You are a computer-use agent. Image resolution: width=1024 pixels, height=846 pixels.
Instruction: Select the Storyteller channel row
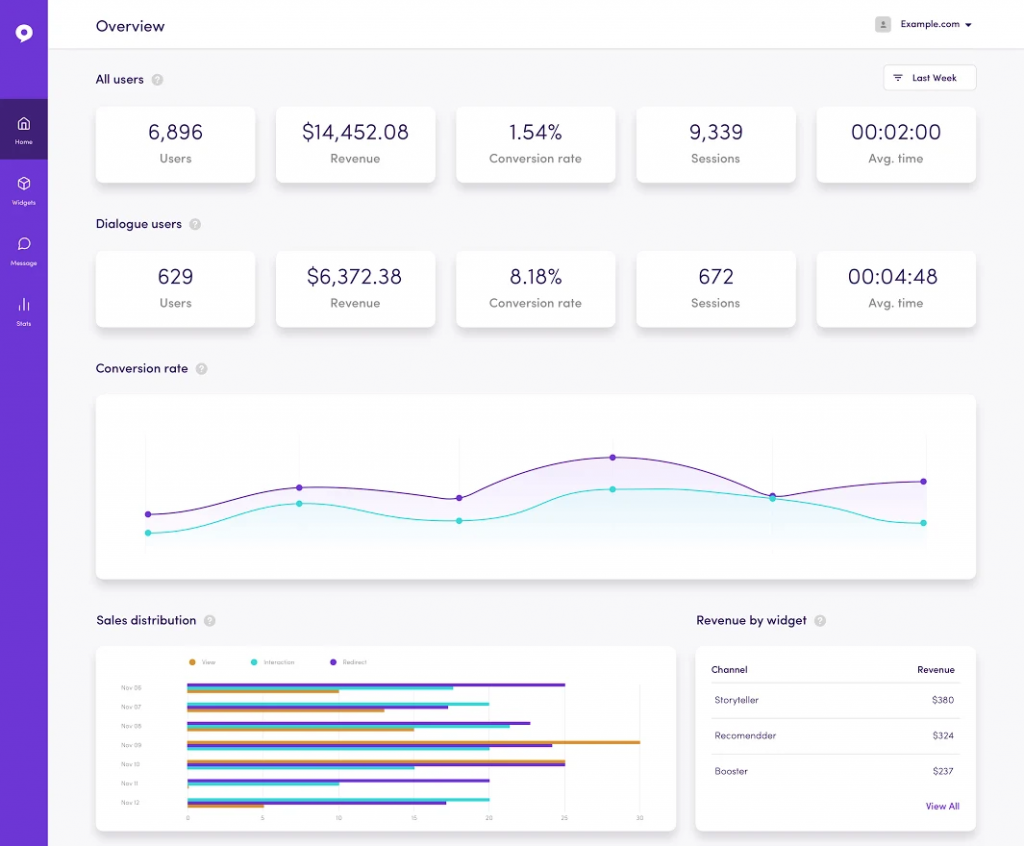(835, 700)
